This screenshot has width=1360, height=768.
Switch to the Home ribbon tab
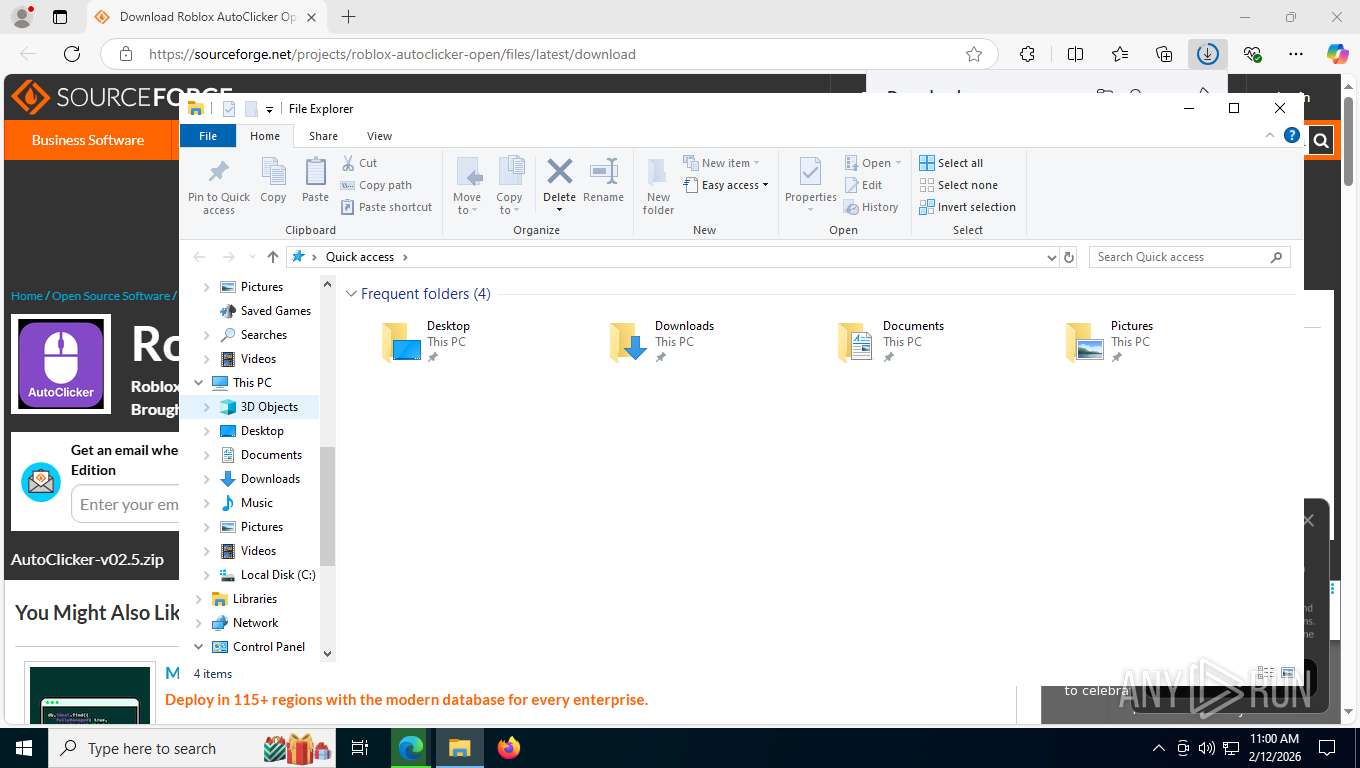coord(265,136)
